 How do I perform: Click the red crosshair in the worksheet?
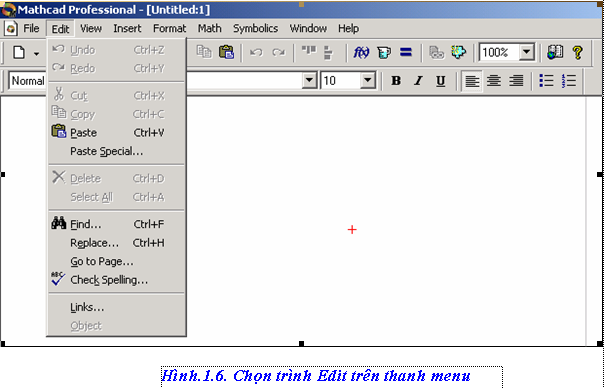(x=352, y=230)
